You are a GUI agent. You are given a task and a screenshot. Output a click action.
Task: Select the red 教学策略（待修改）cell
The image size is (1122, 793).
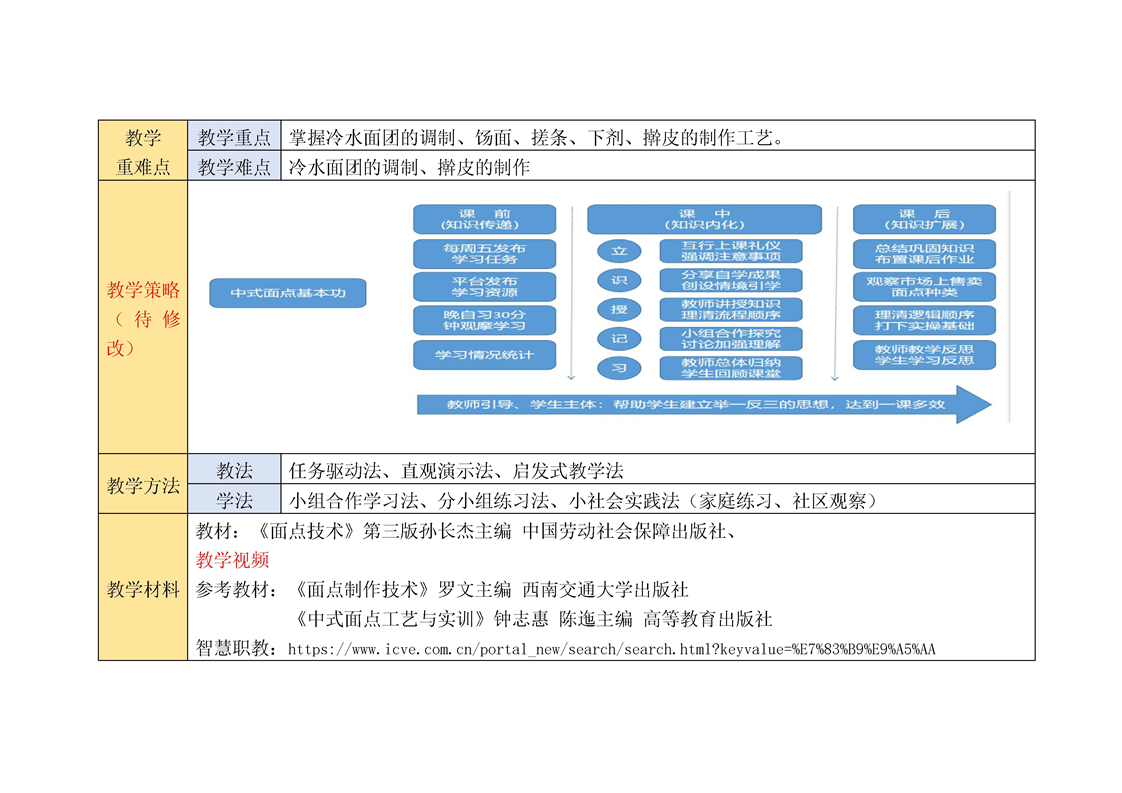[143, 318]
